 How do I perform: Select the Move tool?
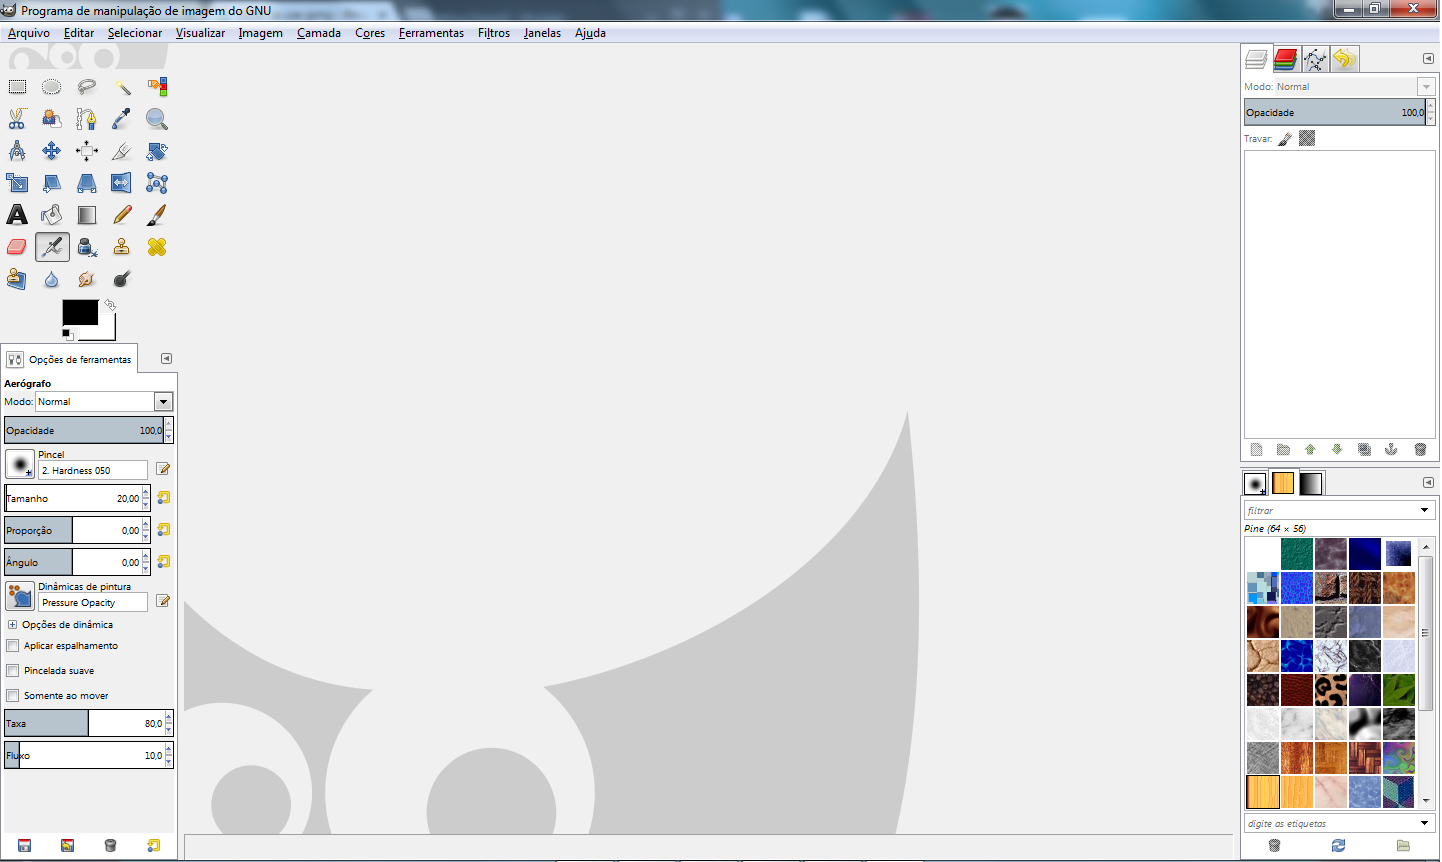point(52,151)
